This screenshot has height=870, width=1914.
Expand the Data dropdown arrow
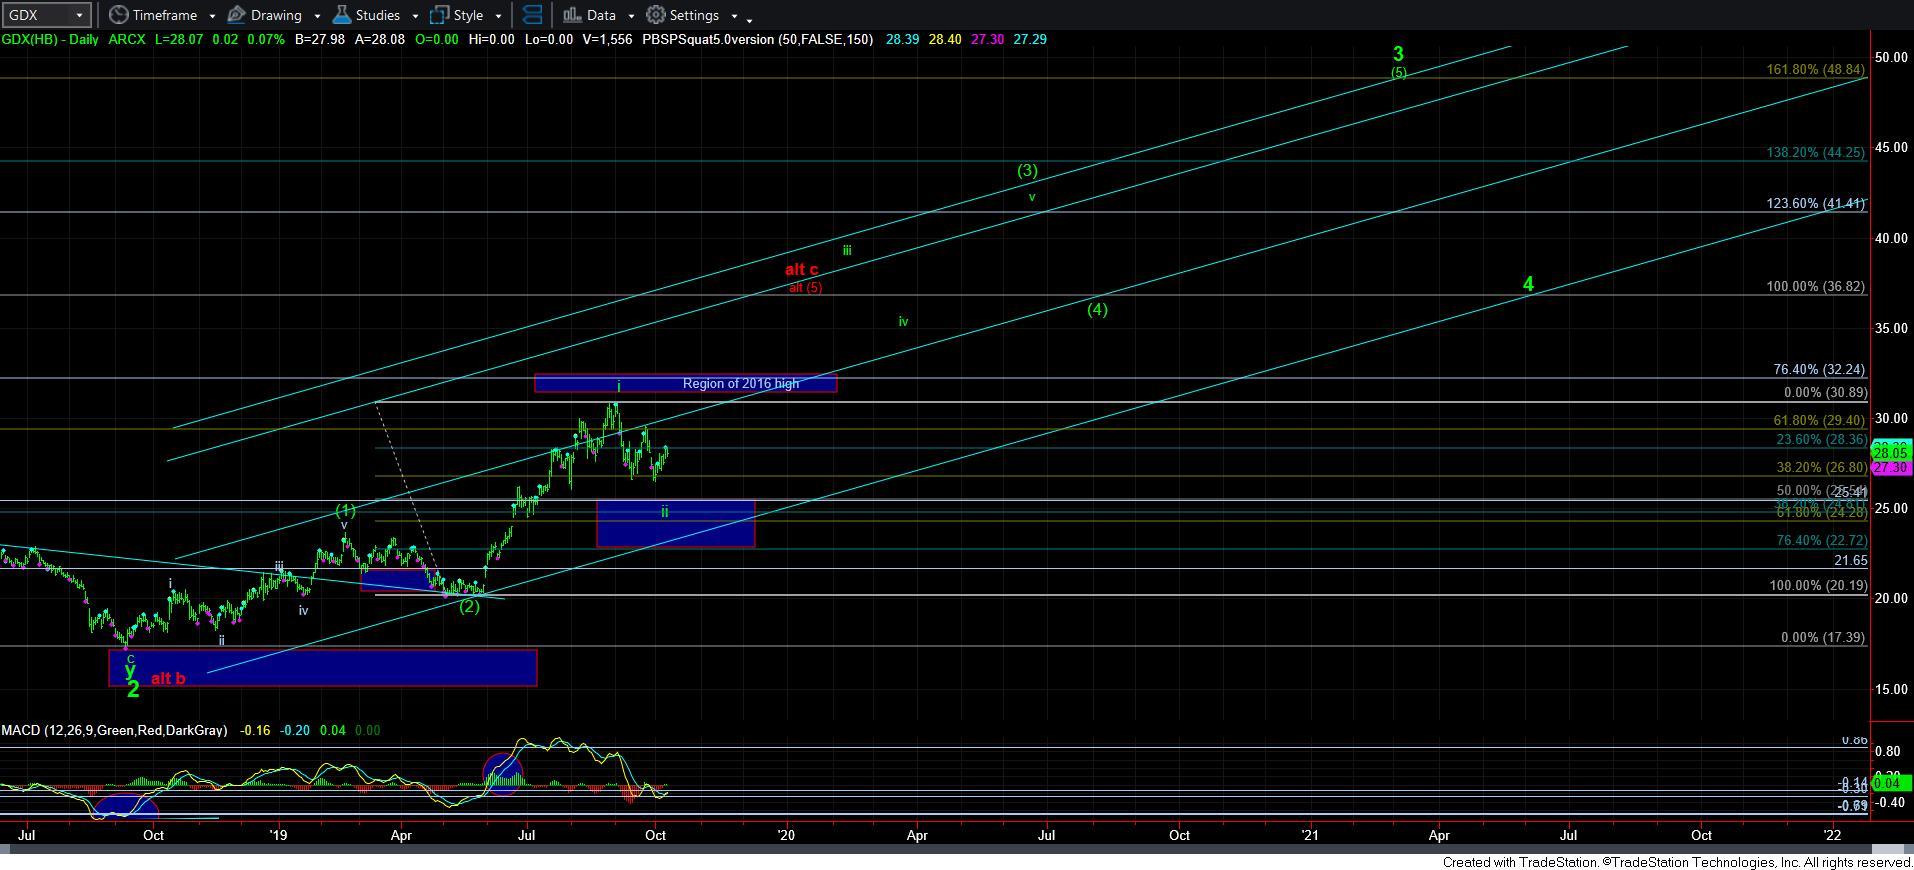click(631, 16)
